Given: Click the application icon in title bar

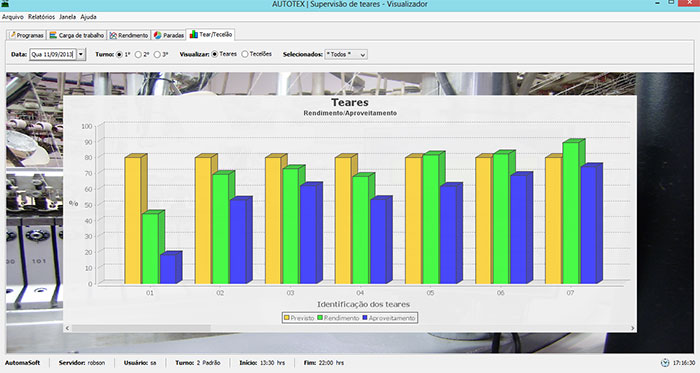Looking at the screenshot, I should click(x=5, y=4).
